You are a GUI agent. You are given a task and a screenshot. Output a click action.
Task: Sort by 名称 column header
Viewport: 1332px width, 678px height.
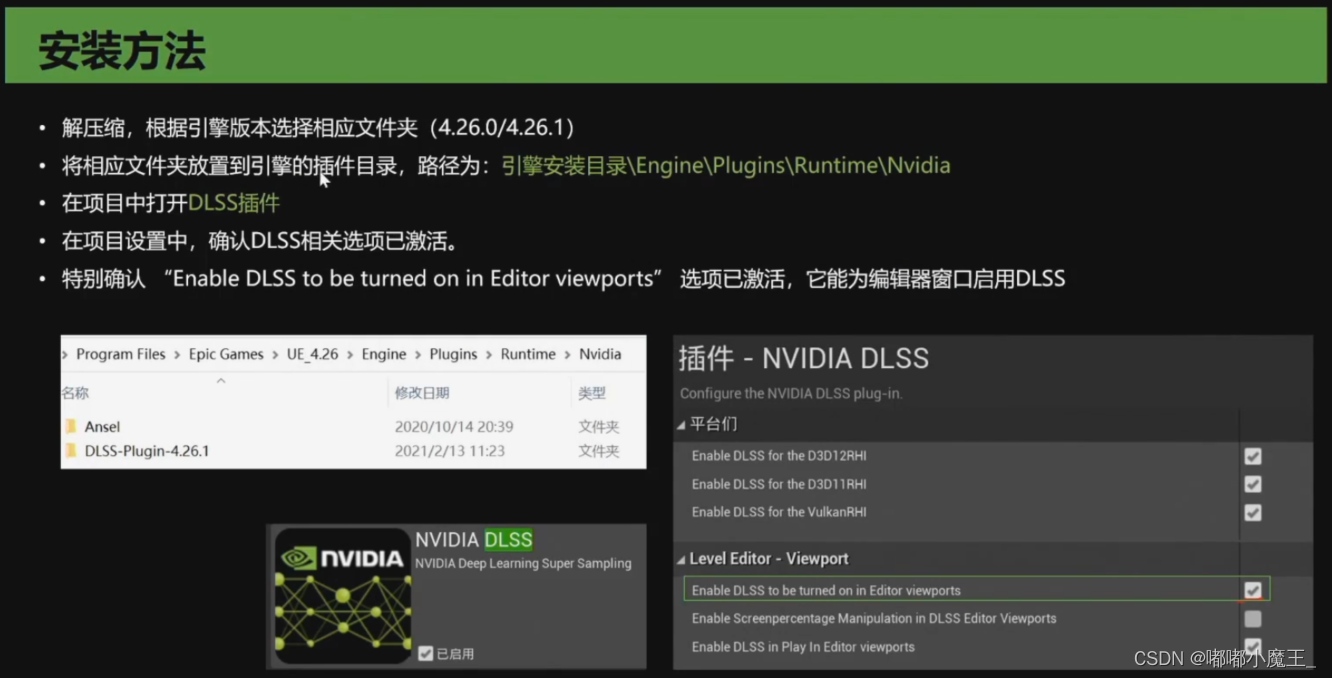coord(76,393)
